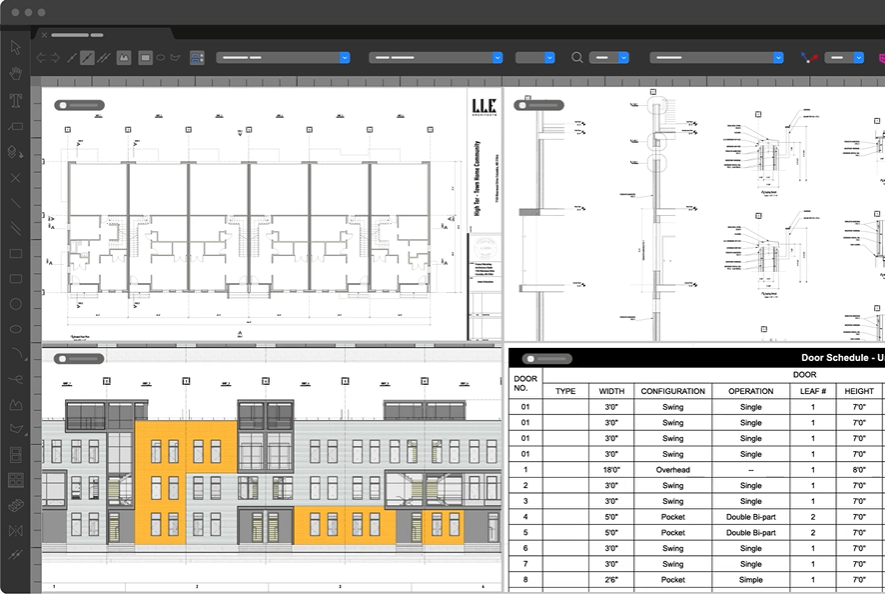This screenshot has height=594, width=885.
Task: Select the trim/split line tool at sidebar bottom
Action: coord(15,555)
